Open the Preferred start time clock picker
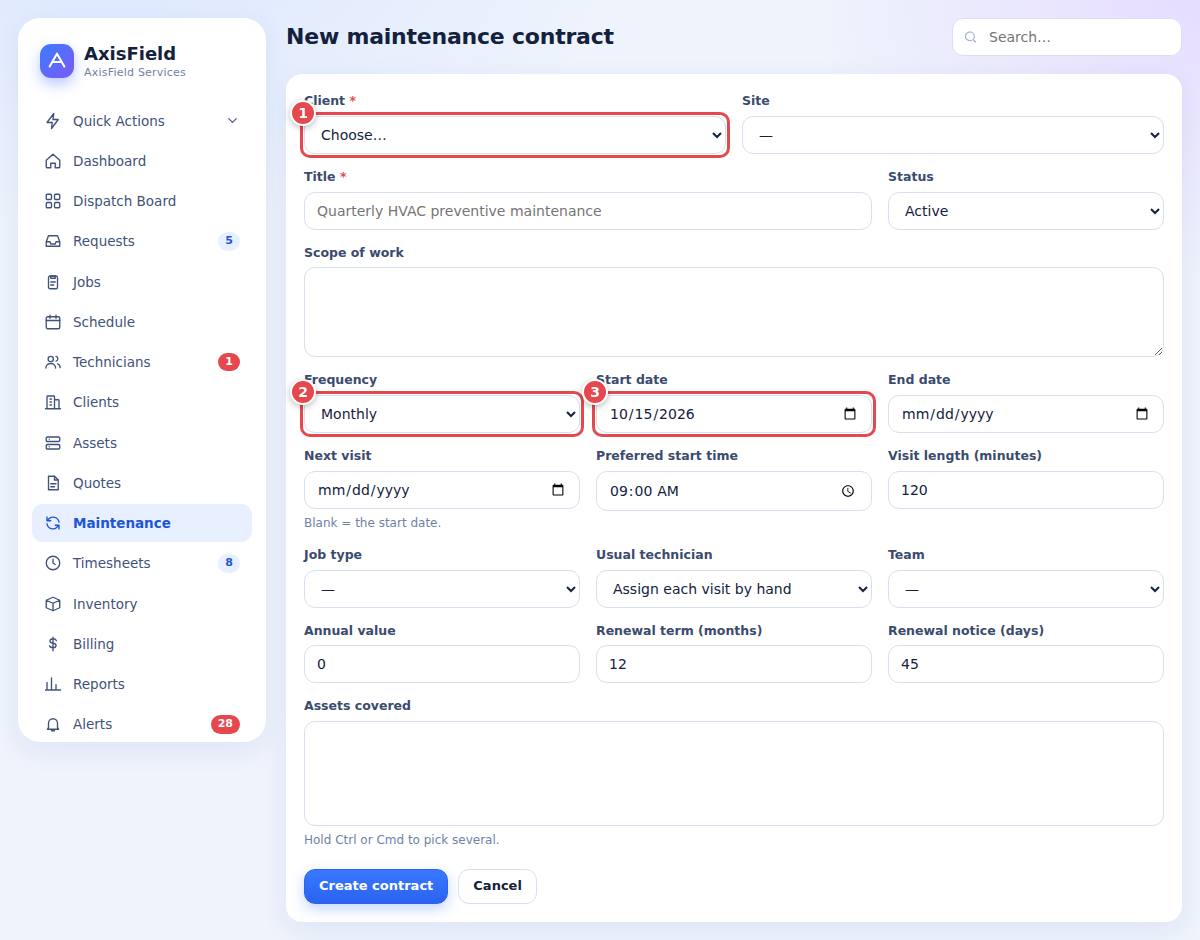The width and height of the screenshot is (1200, 940). (x=848, y=491)
